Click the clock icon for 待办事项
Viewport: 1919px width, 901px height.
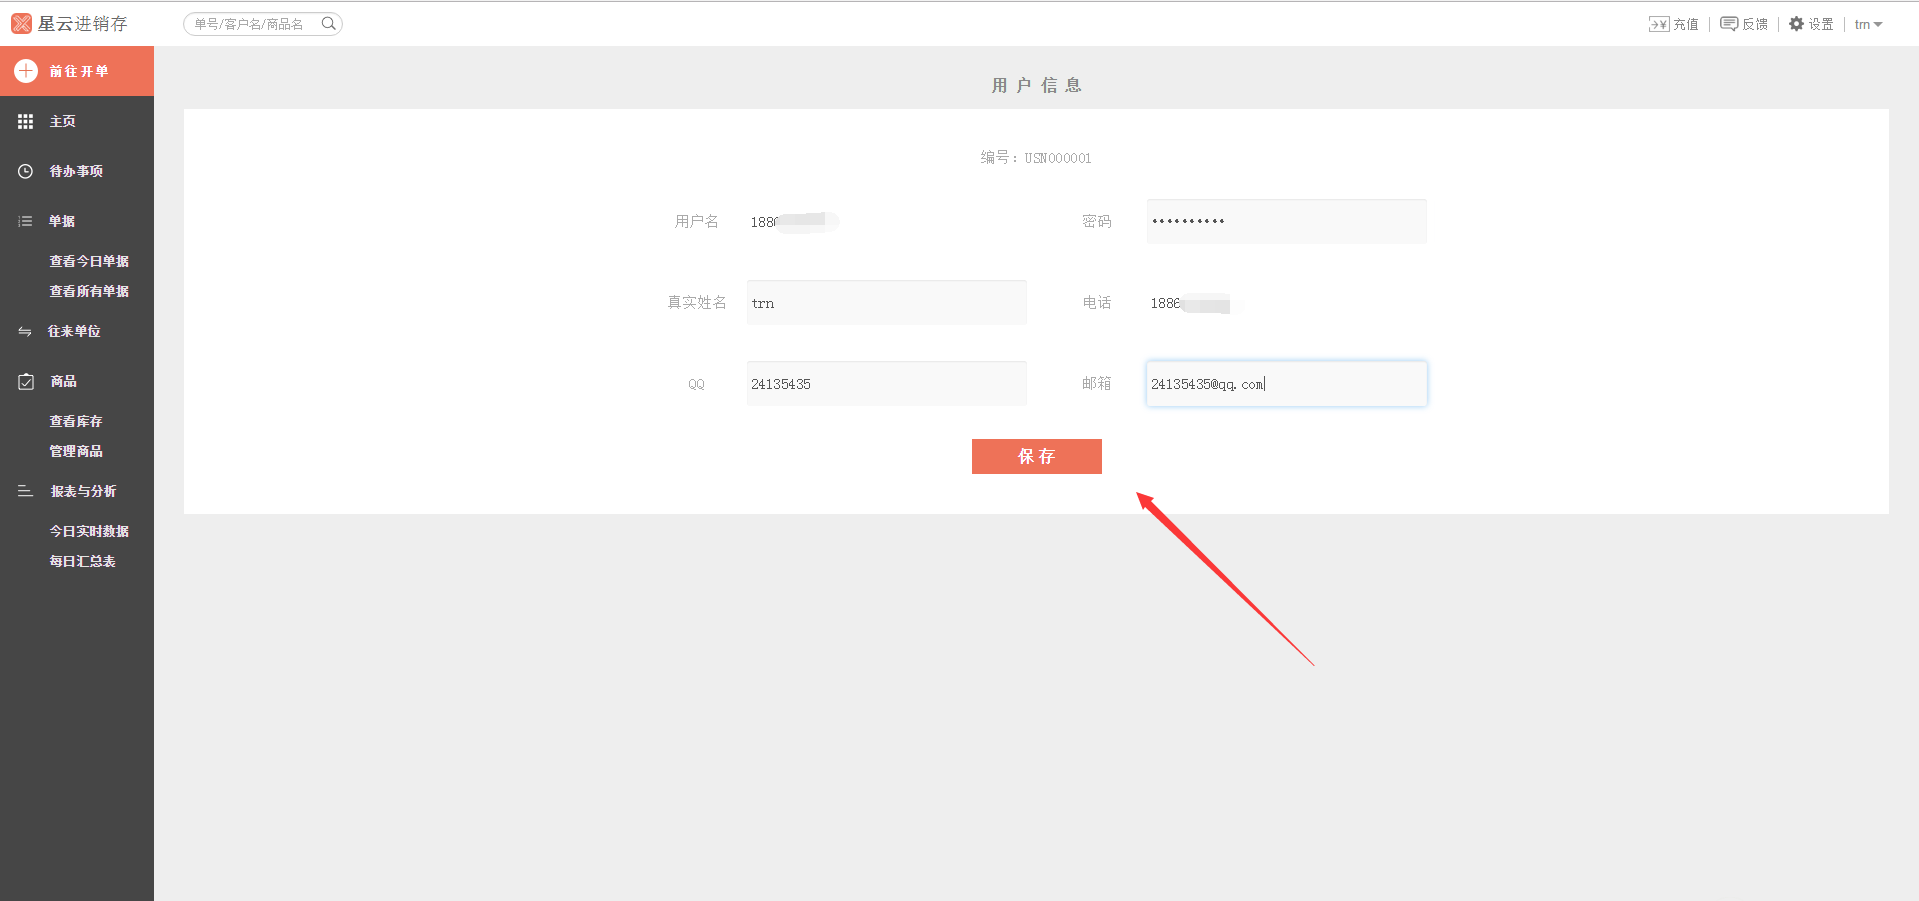click(26, 171)
